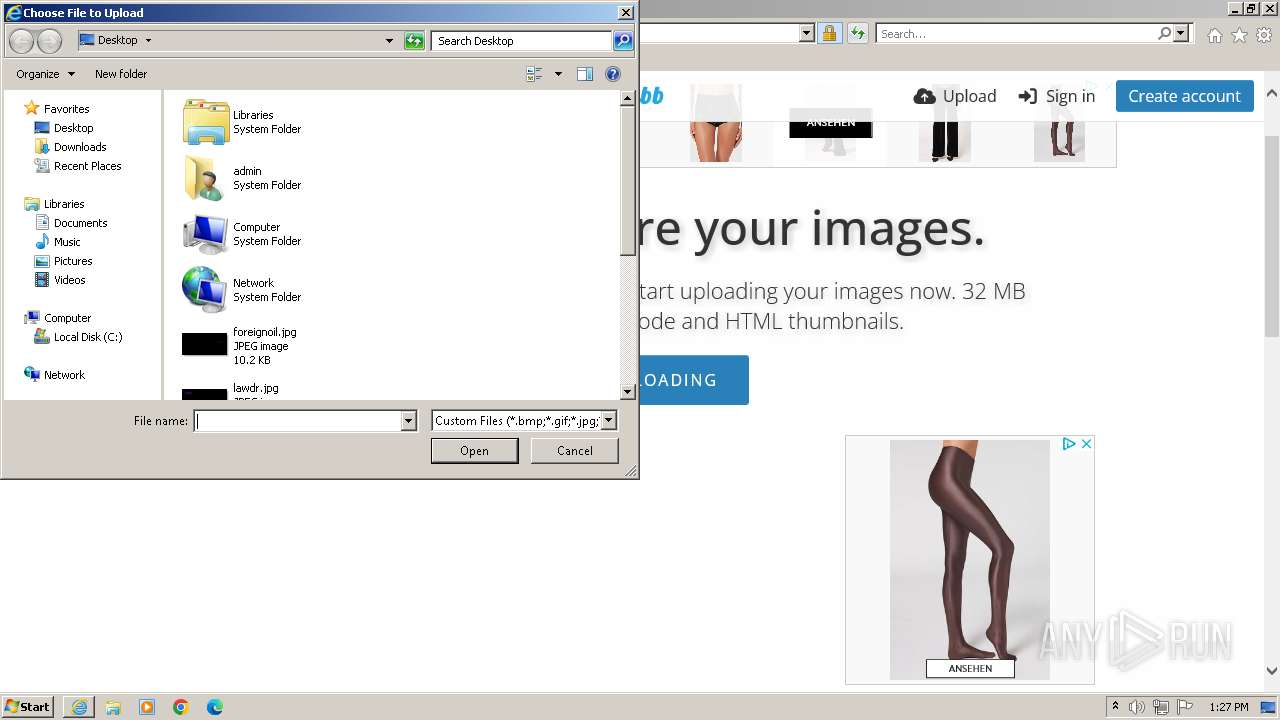Select the lawdr.jpg file name
Screen dimensions: 1280x720
256,388
